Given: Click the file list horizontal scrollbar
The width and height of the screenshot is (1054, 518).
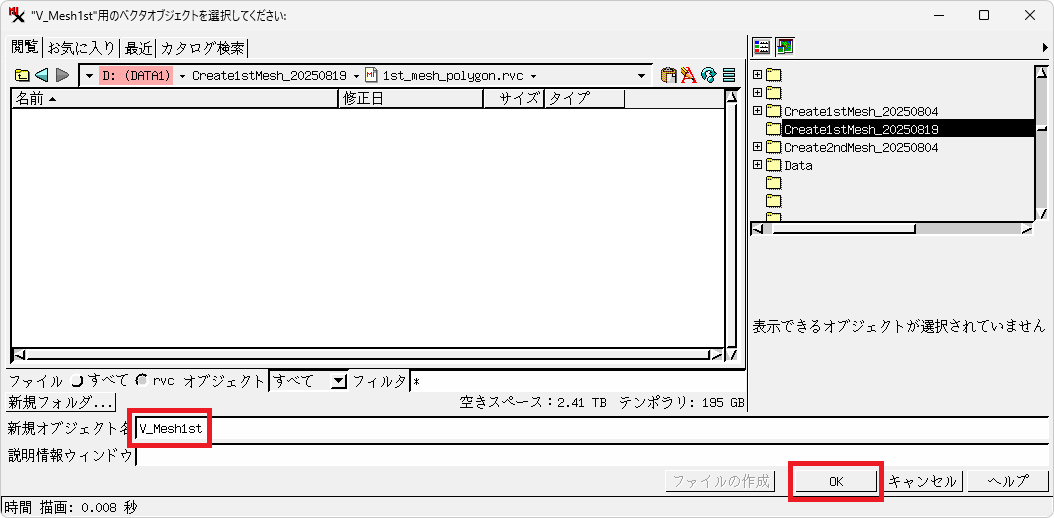Looking at the screenshot, I should point(367,354).
